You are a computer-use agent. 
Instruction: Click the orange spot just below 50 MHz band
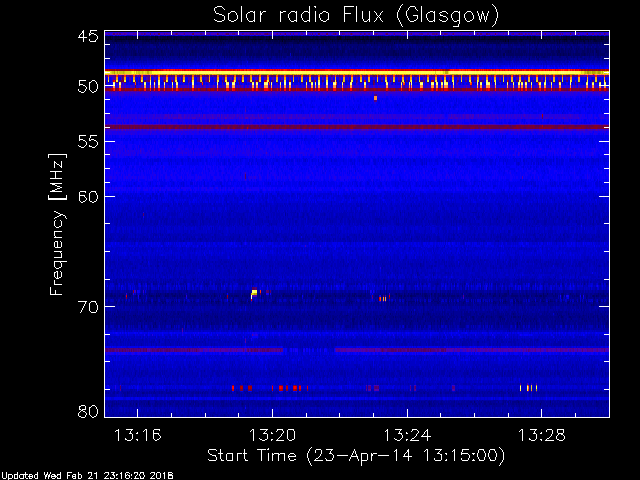pos(376,98)
